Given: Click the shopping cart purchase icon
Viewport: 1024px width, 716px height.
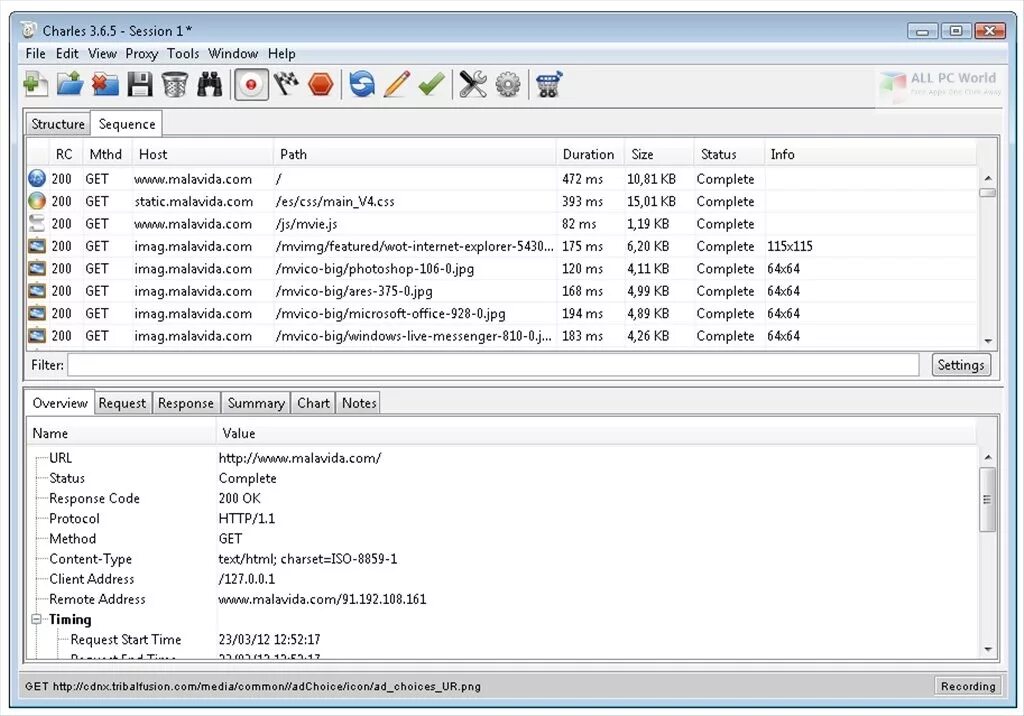Looking at the screenshot, I should tap(549, 85).
